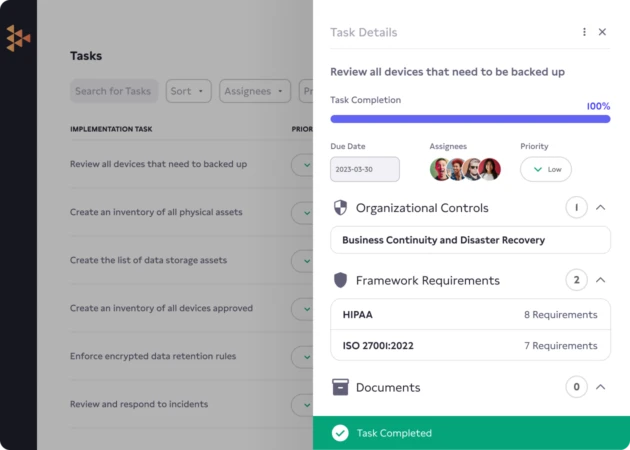Click the last assignee avatar

click(x=489, y=169)
